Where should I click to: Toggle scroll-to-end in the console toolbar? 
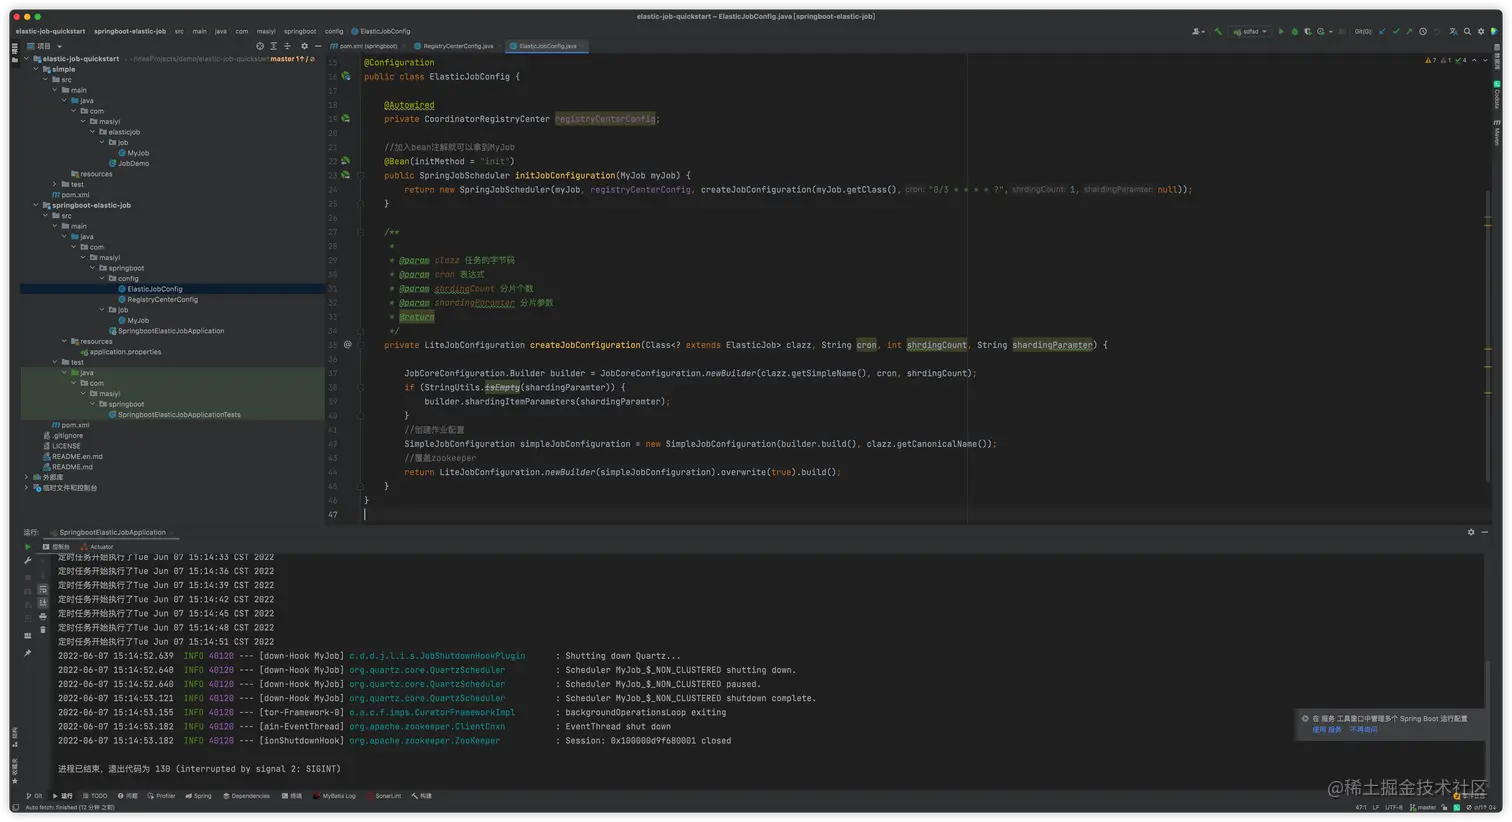pos(43,602)
